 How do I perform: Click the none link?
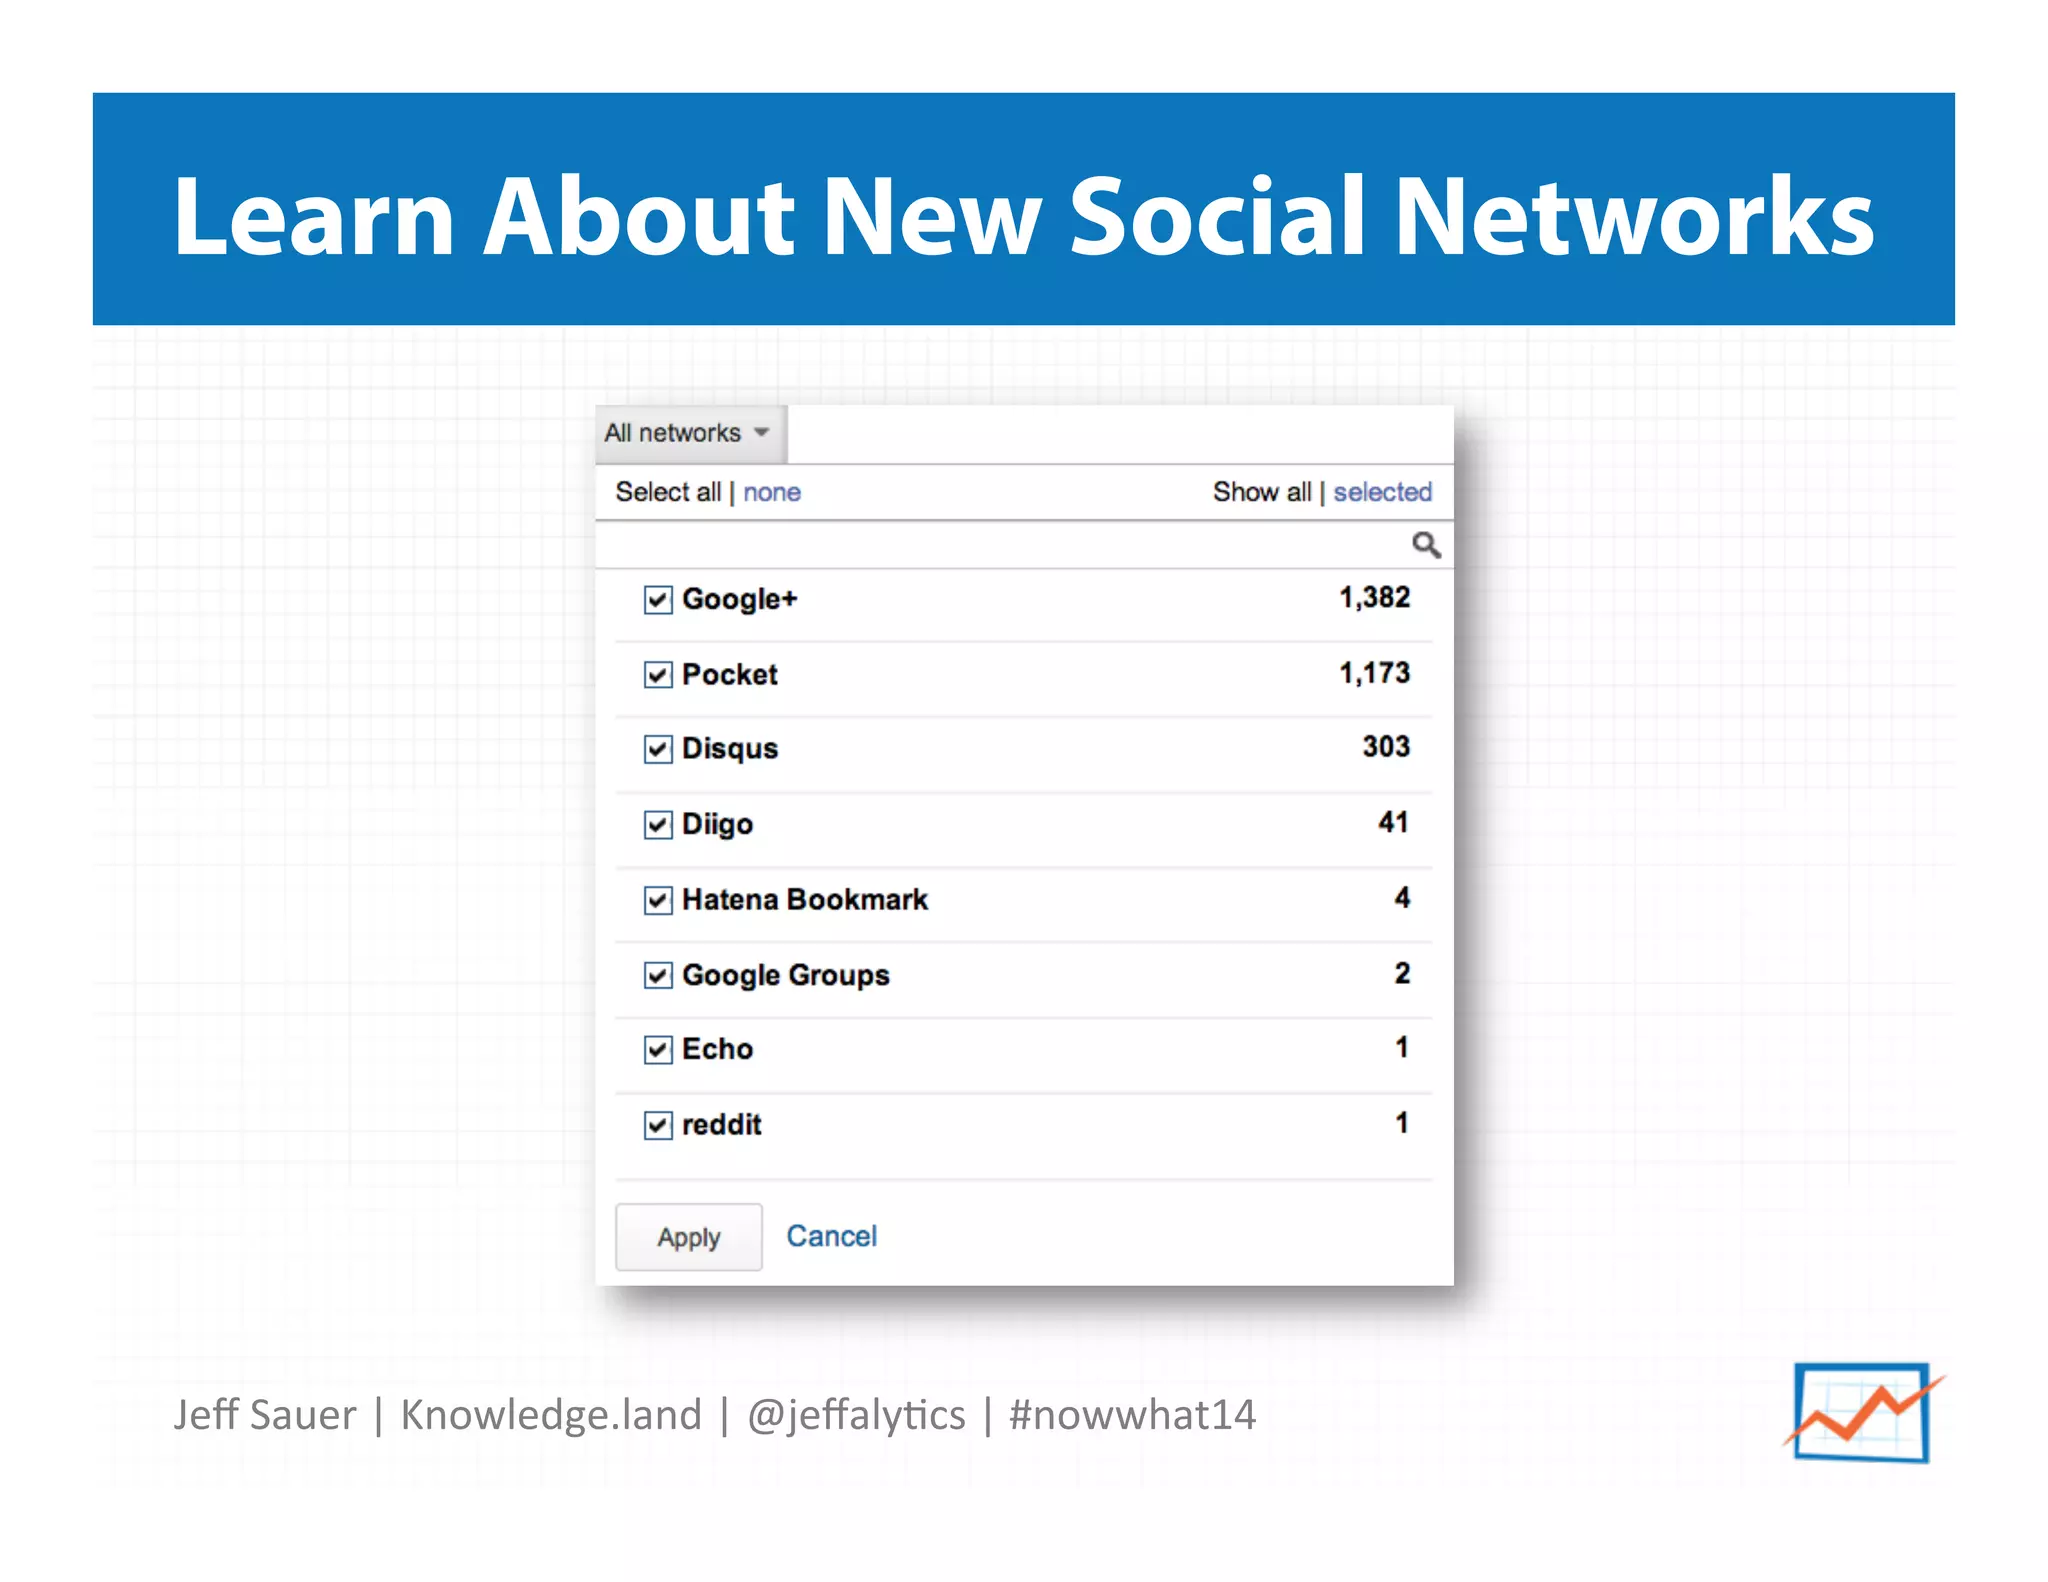tap(772, 492)
